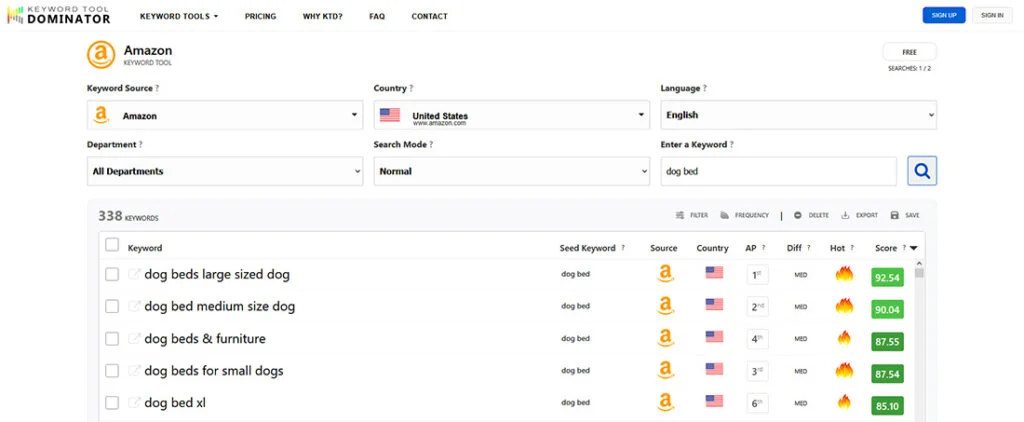
Task: Click the help mark next to Department
Action: point(140,144)
